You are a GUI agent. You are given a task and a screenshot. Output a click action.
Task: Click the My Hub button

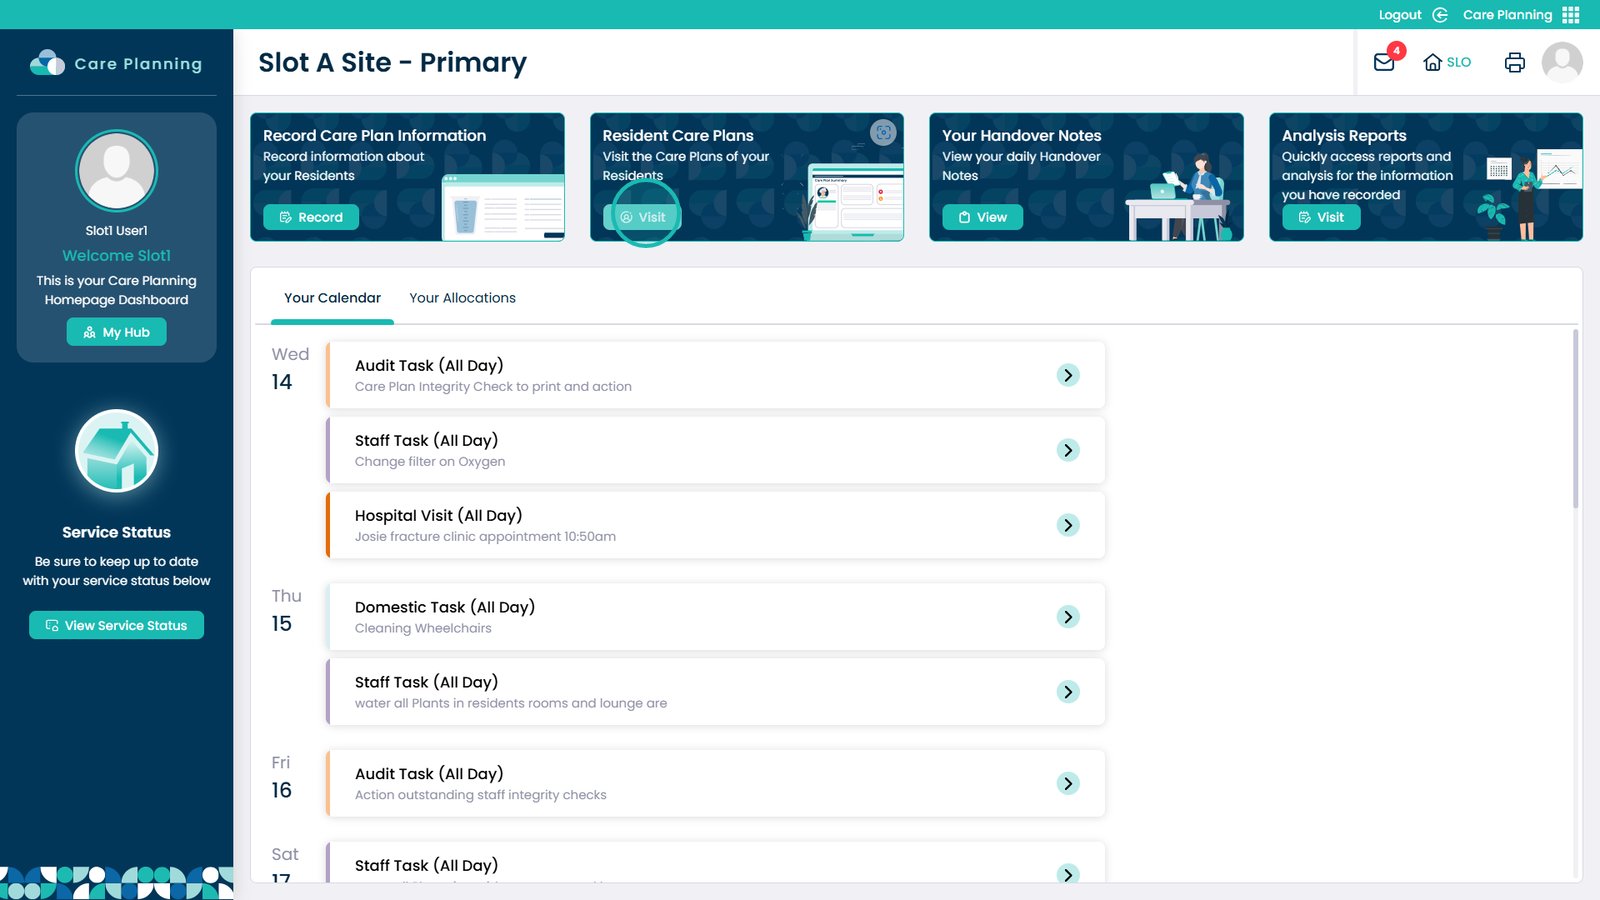(117, 332)
